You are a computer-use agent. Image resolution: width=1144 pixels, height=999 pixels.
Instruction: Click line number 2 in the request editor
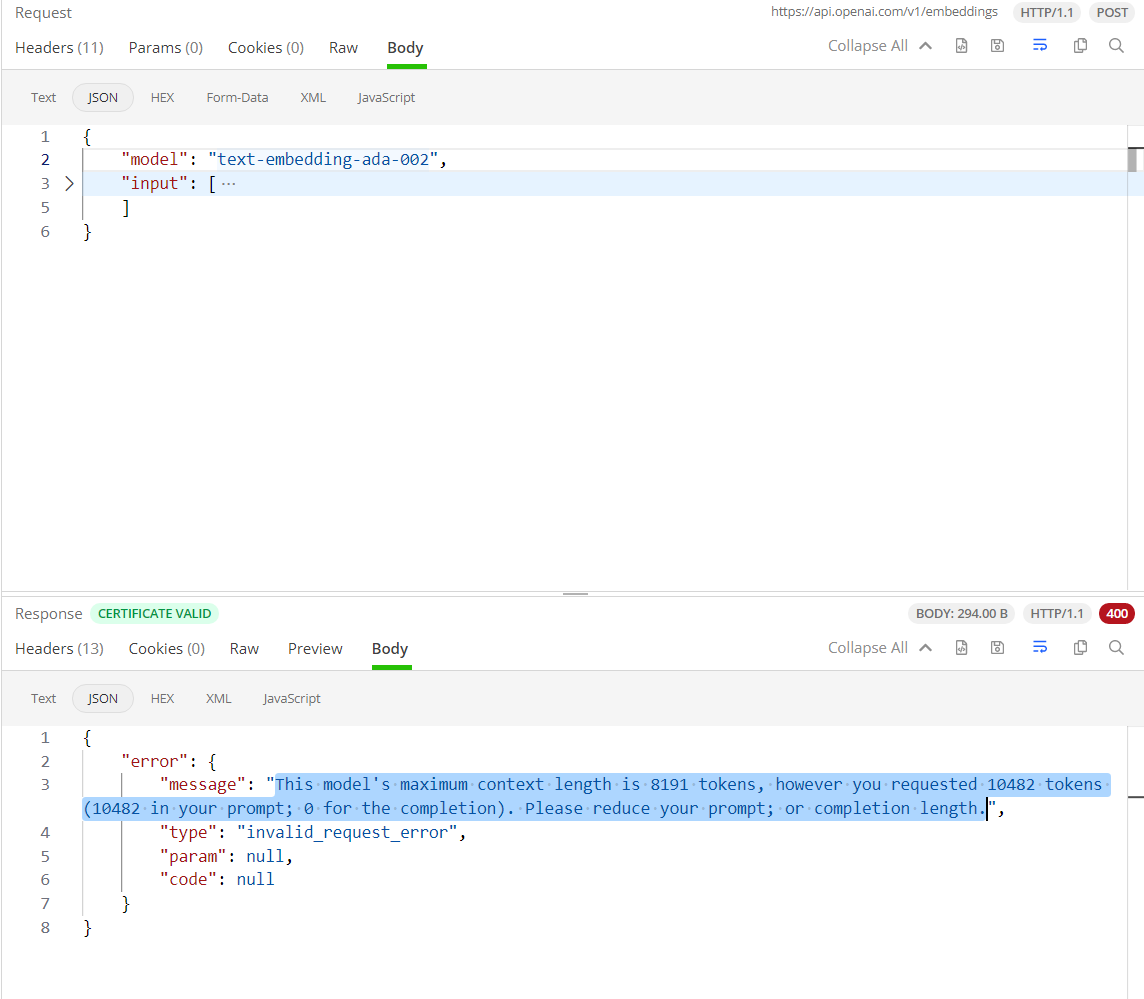click(45, 160)
